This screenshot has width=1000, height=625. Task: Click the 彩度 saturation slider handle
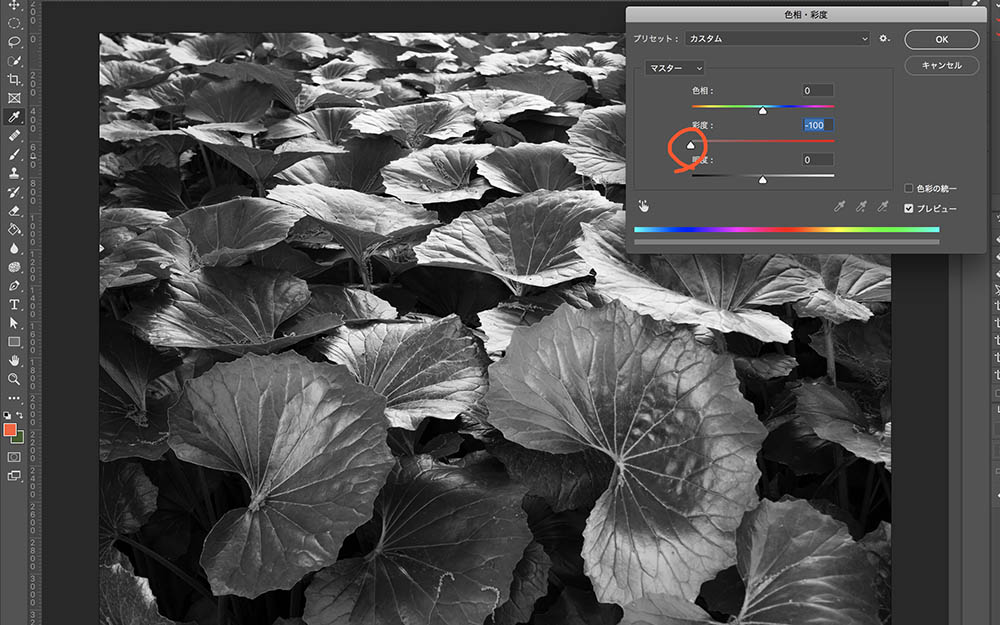pyautogui.click(x=691, y=146)
